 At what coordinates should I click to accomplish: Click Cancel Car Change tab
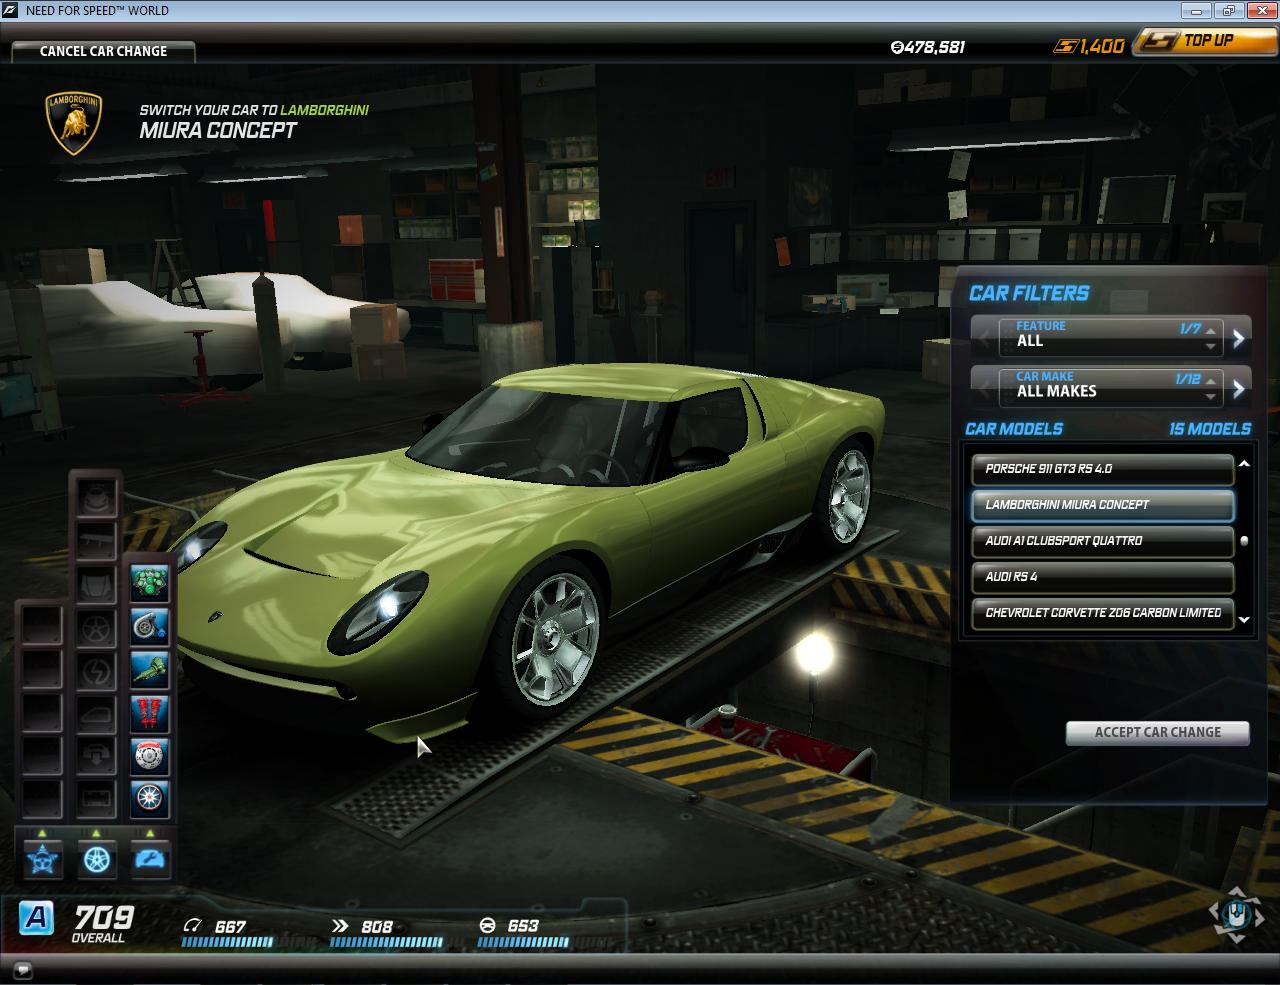coord(103,51)
